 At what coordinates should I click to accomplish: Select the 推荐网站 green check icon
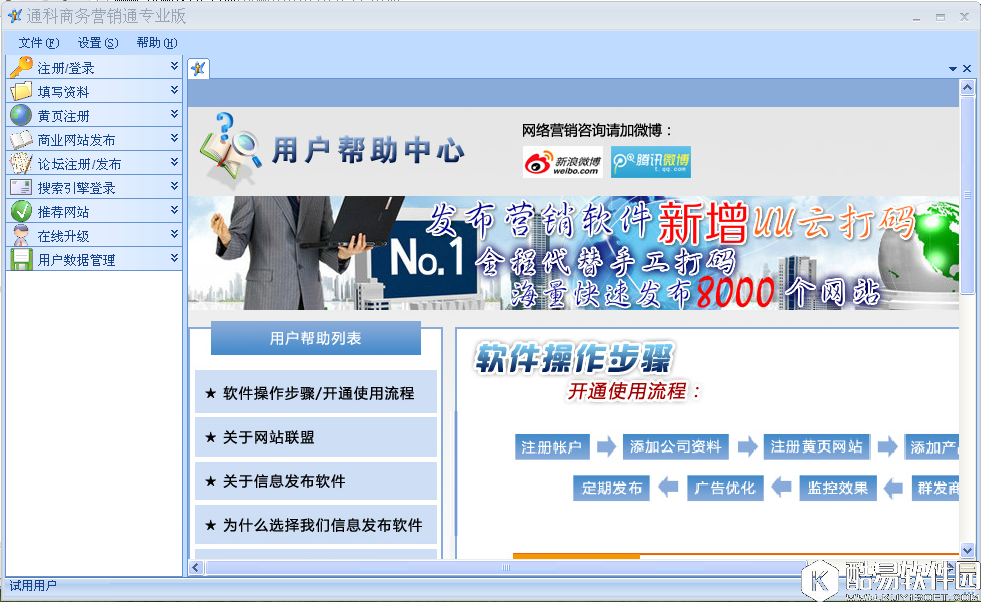click(x=20, y=211)
